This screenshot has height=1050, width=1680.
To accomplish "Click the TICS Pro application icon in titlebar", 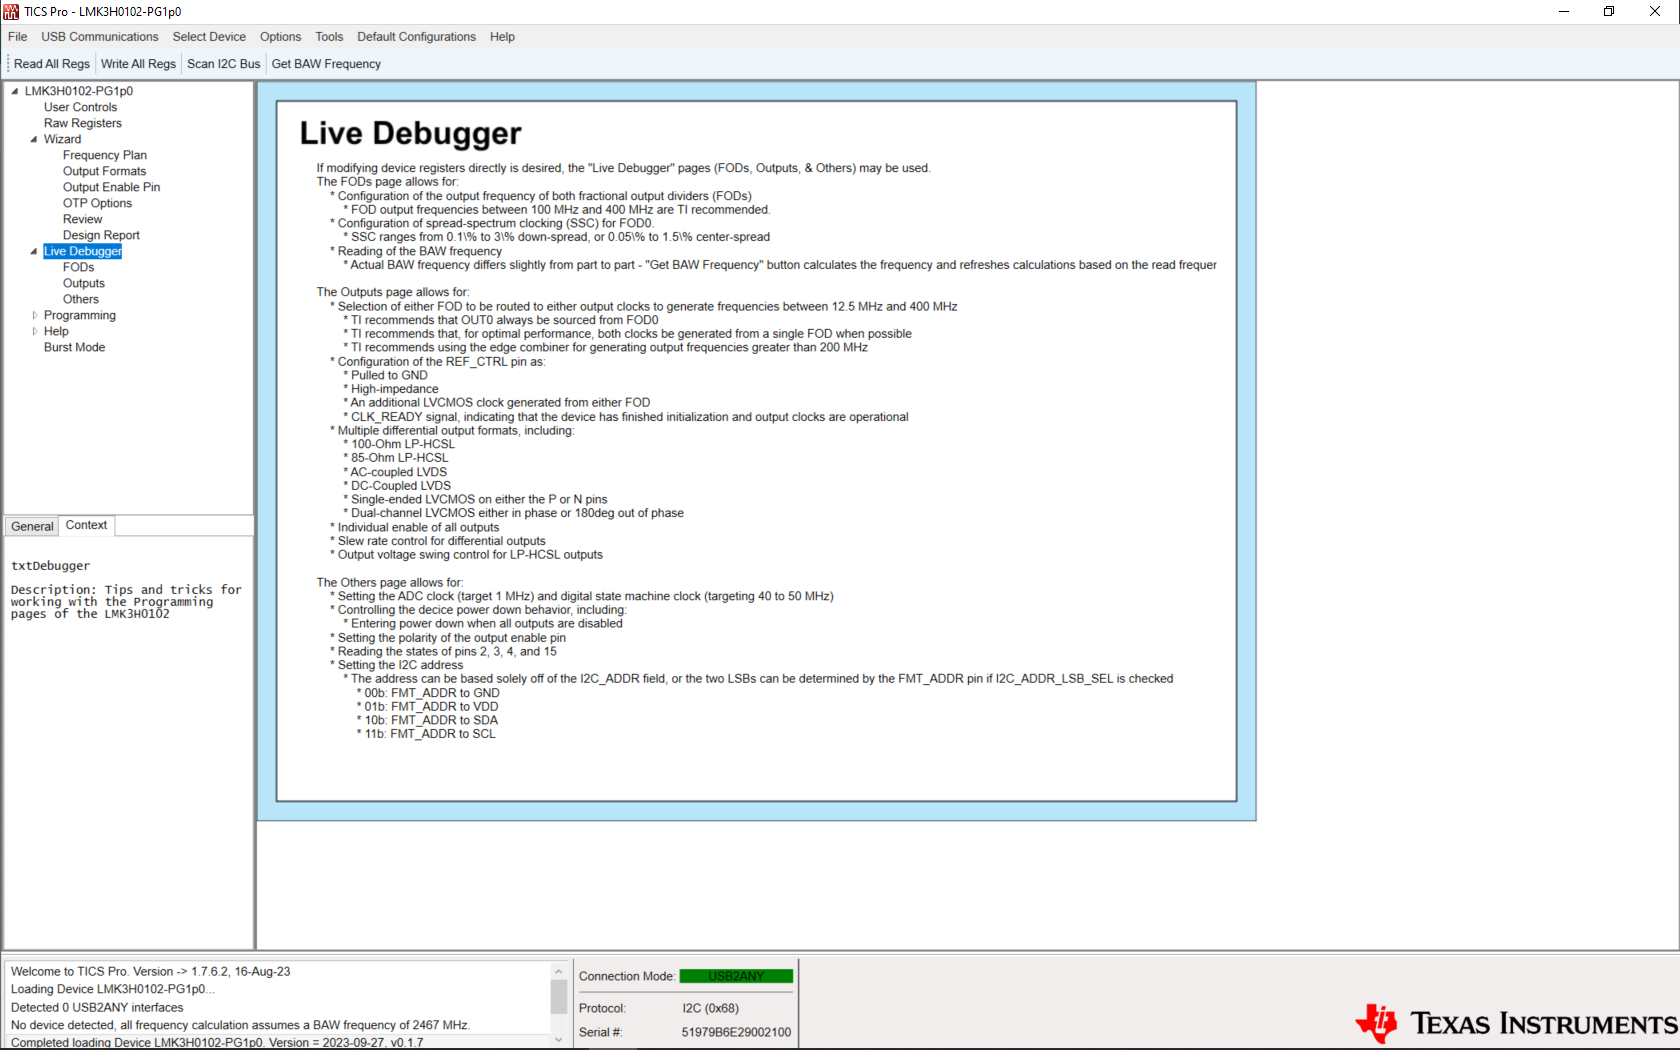I will 10,11.
